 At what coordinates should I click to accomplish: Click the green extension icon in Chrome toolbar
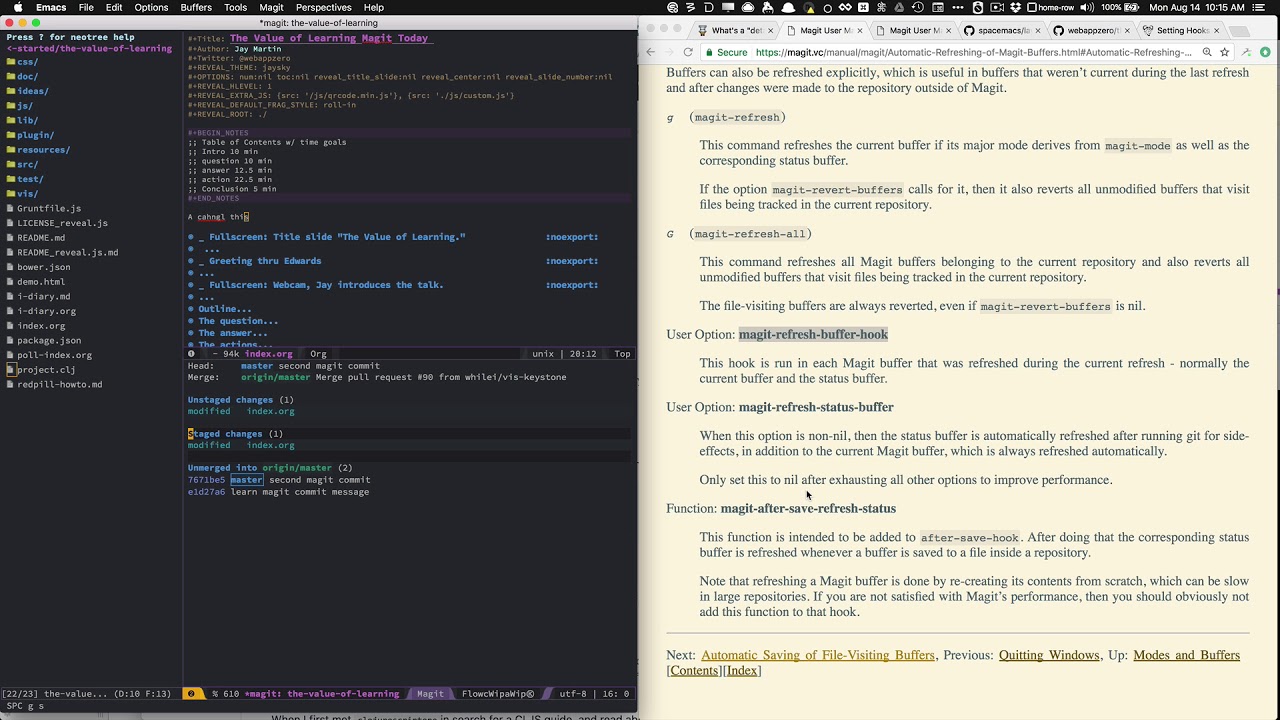[1265, 52]
